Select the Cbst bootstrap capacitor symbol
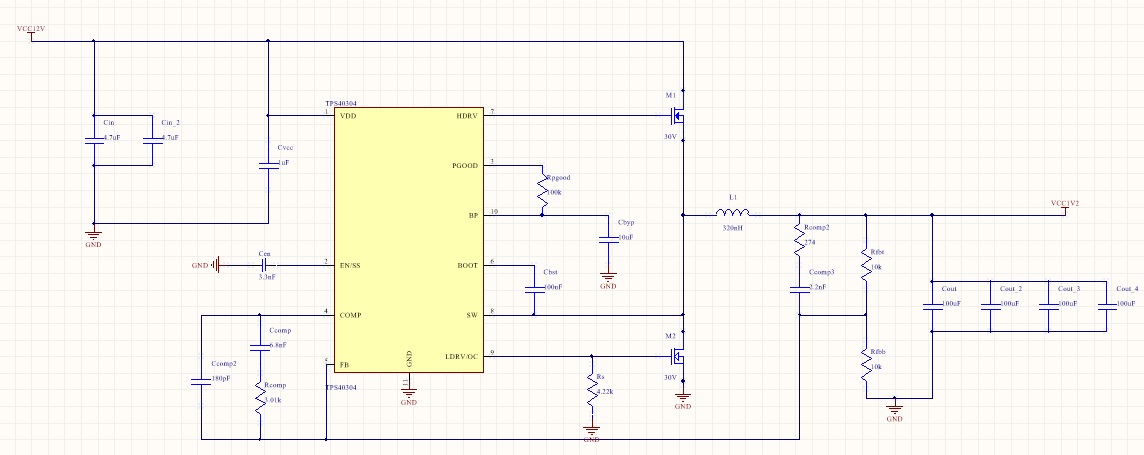Image resolution: width=1144 pixels, height=455 pixels. (x=534, y=289)
